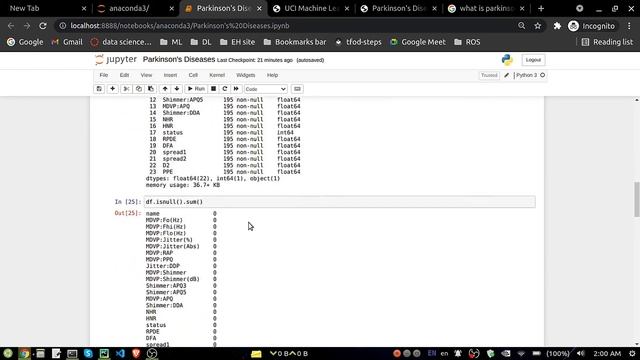Cut selected cells with scissors icon
Viewport: 640px width, 360px height.
(x=126, y=89)
